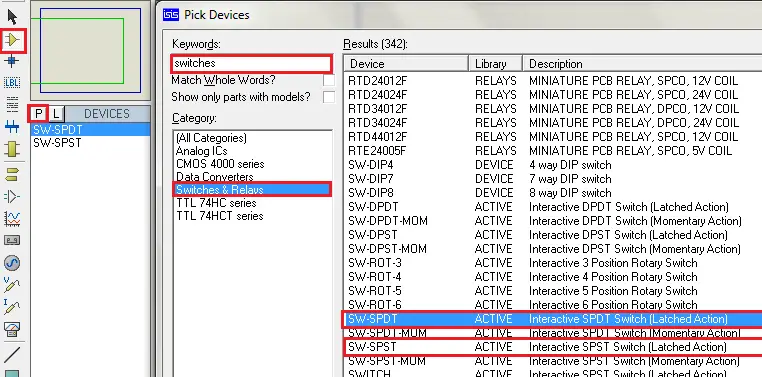Image resolution: width=762 pixels, height=377 pixels.
Task: Select the Selection Mode arrow tool
Action: click(x=12, y=17)
